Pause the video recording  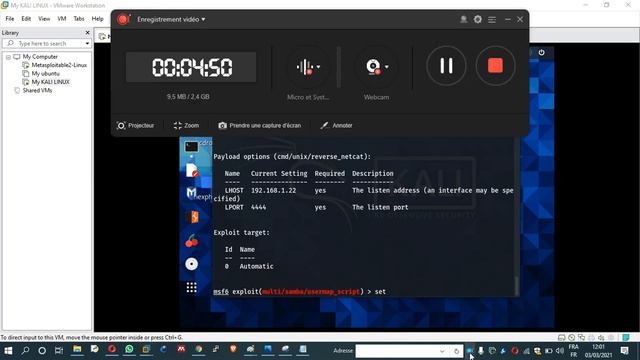(446, 66)
